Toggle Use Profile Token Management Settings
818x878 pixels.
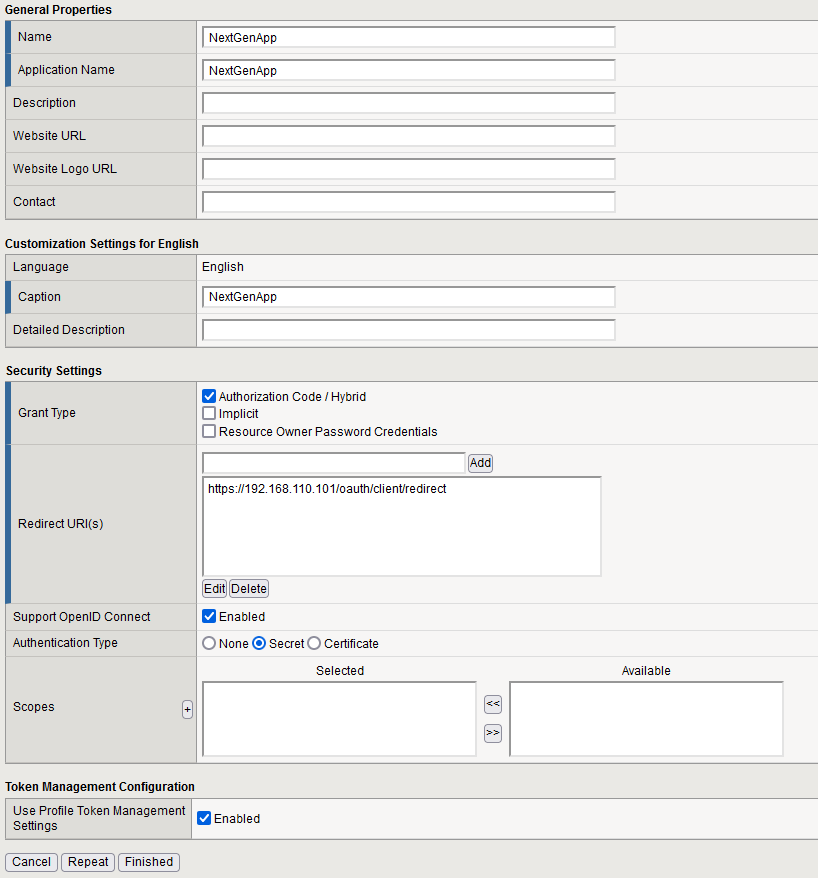coord(208,817)
